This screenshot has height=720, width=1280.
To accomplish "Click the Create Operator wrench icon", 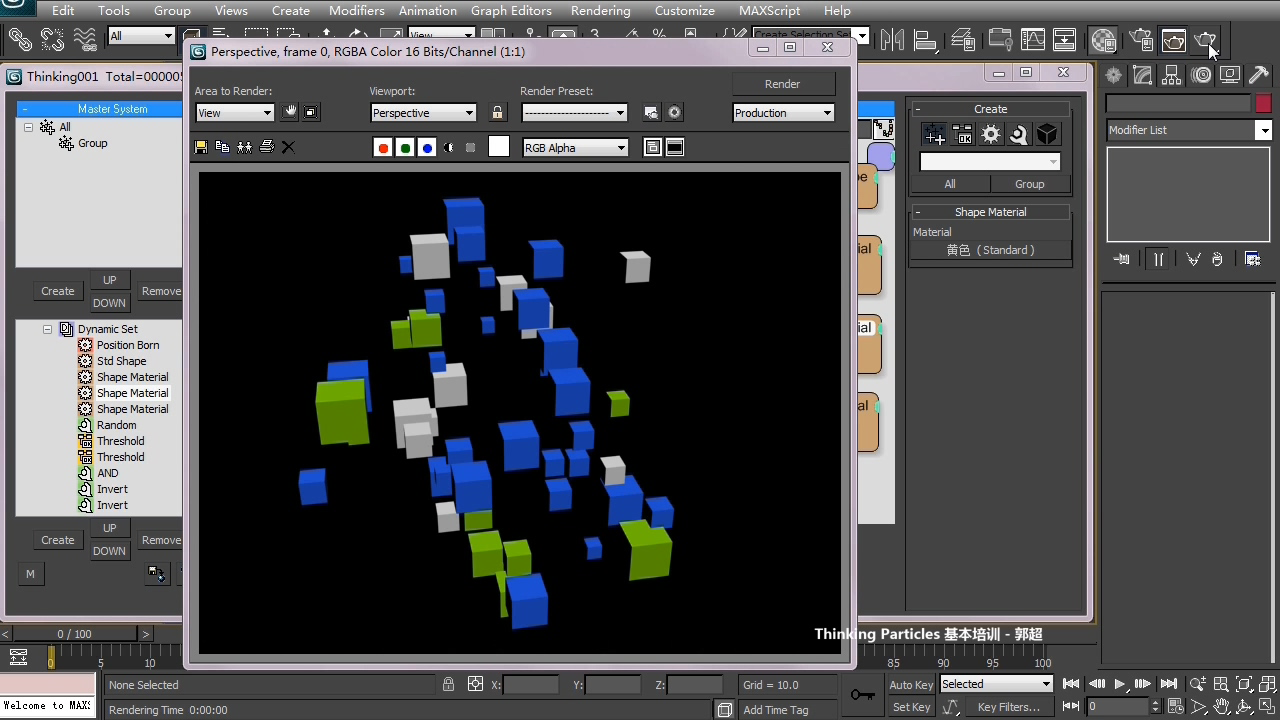I will click(1018, 135).
